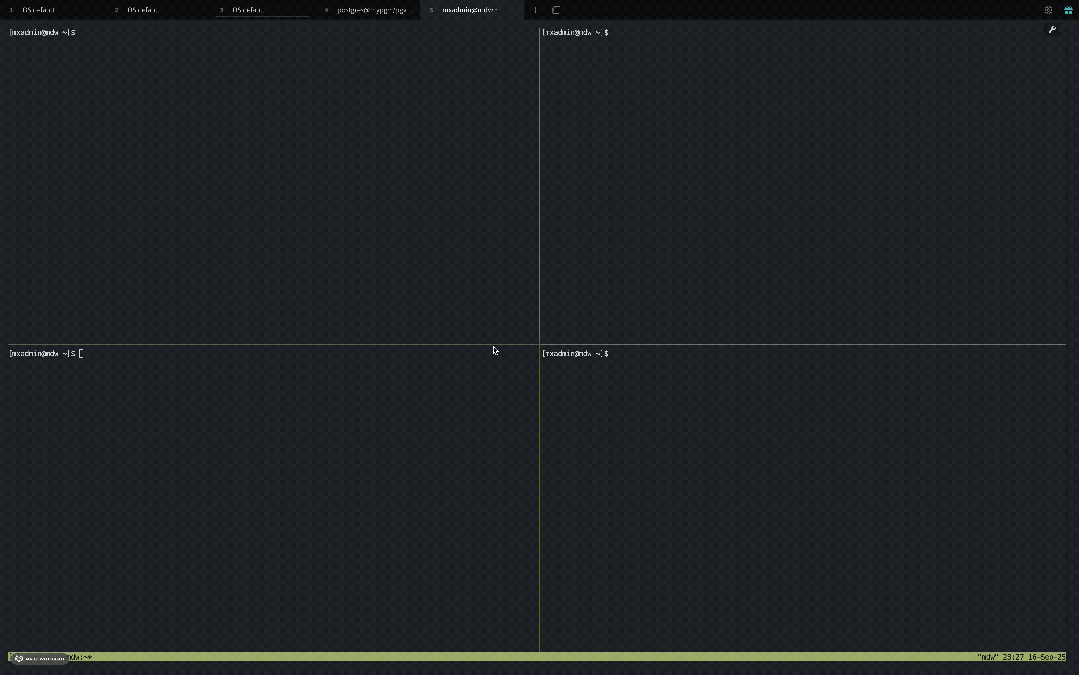Switch to tab number 2

pyautogui.click(x=157, y=10)
